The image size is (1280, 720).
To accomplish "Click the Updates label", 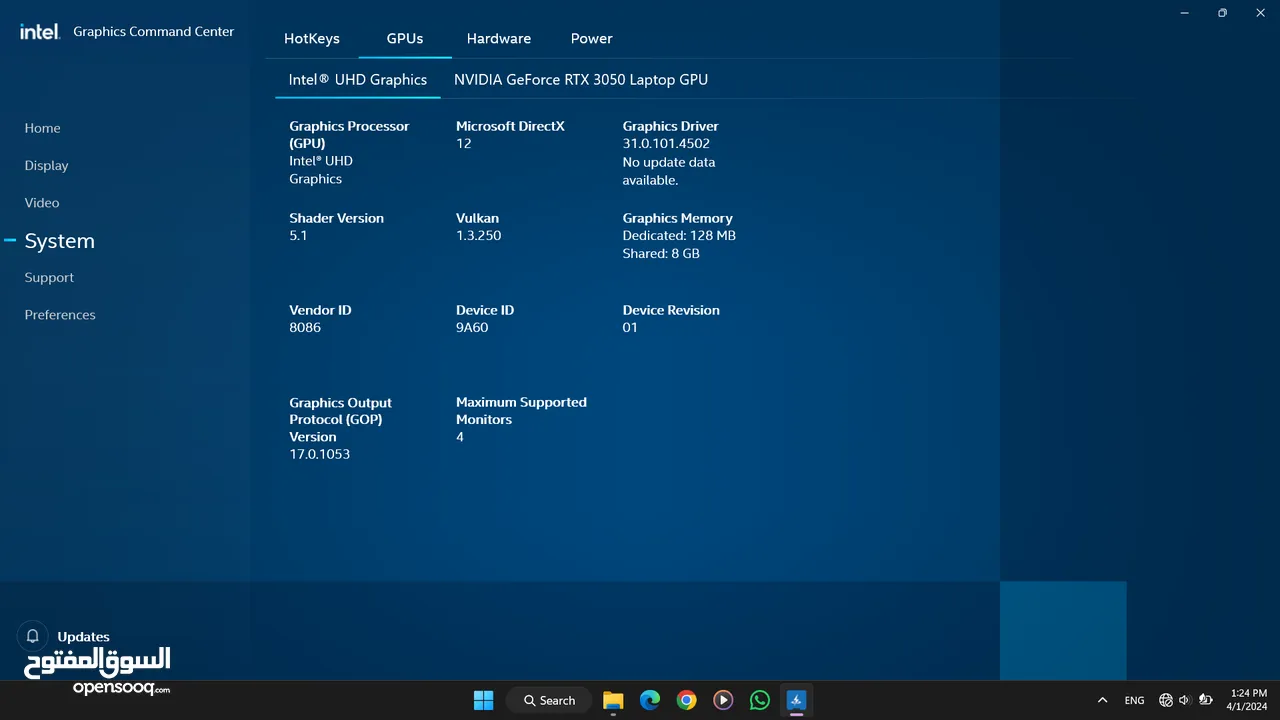I will tap(83, 636).
